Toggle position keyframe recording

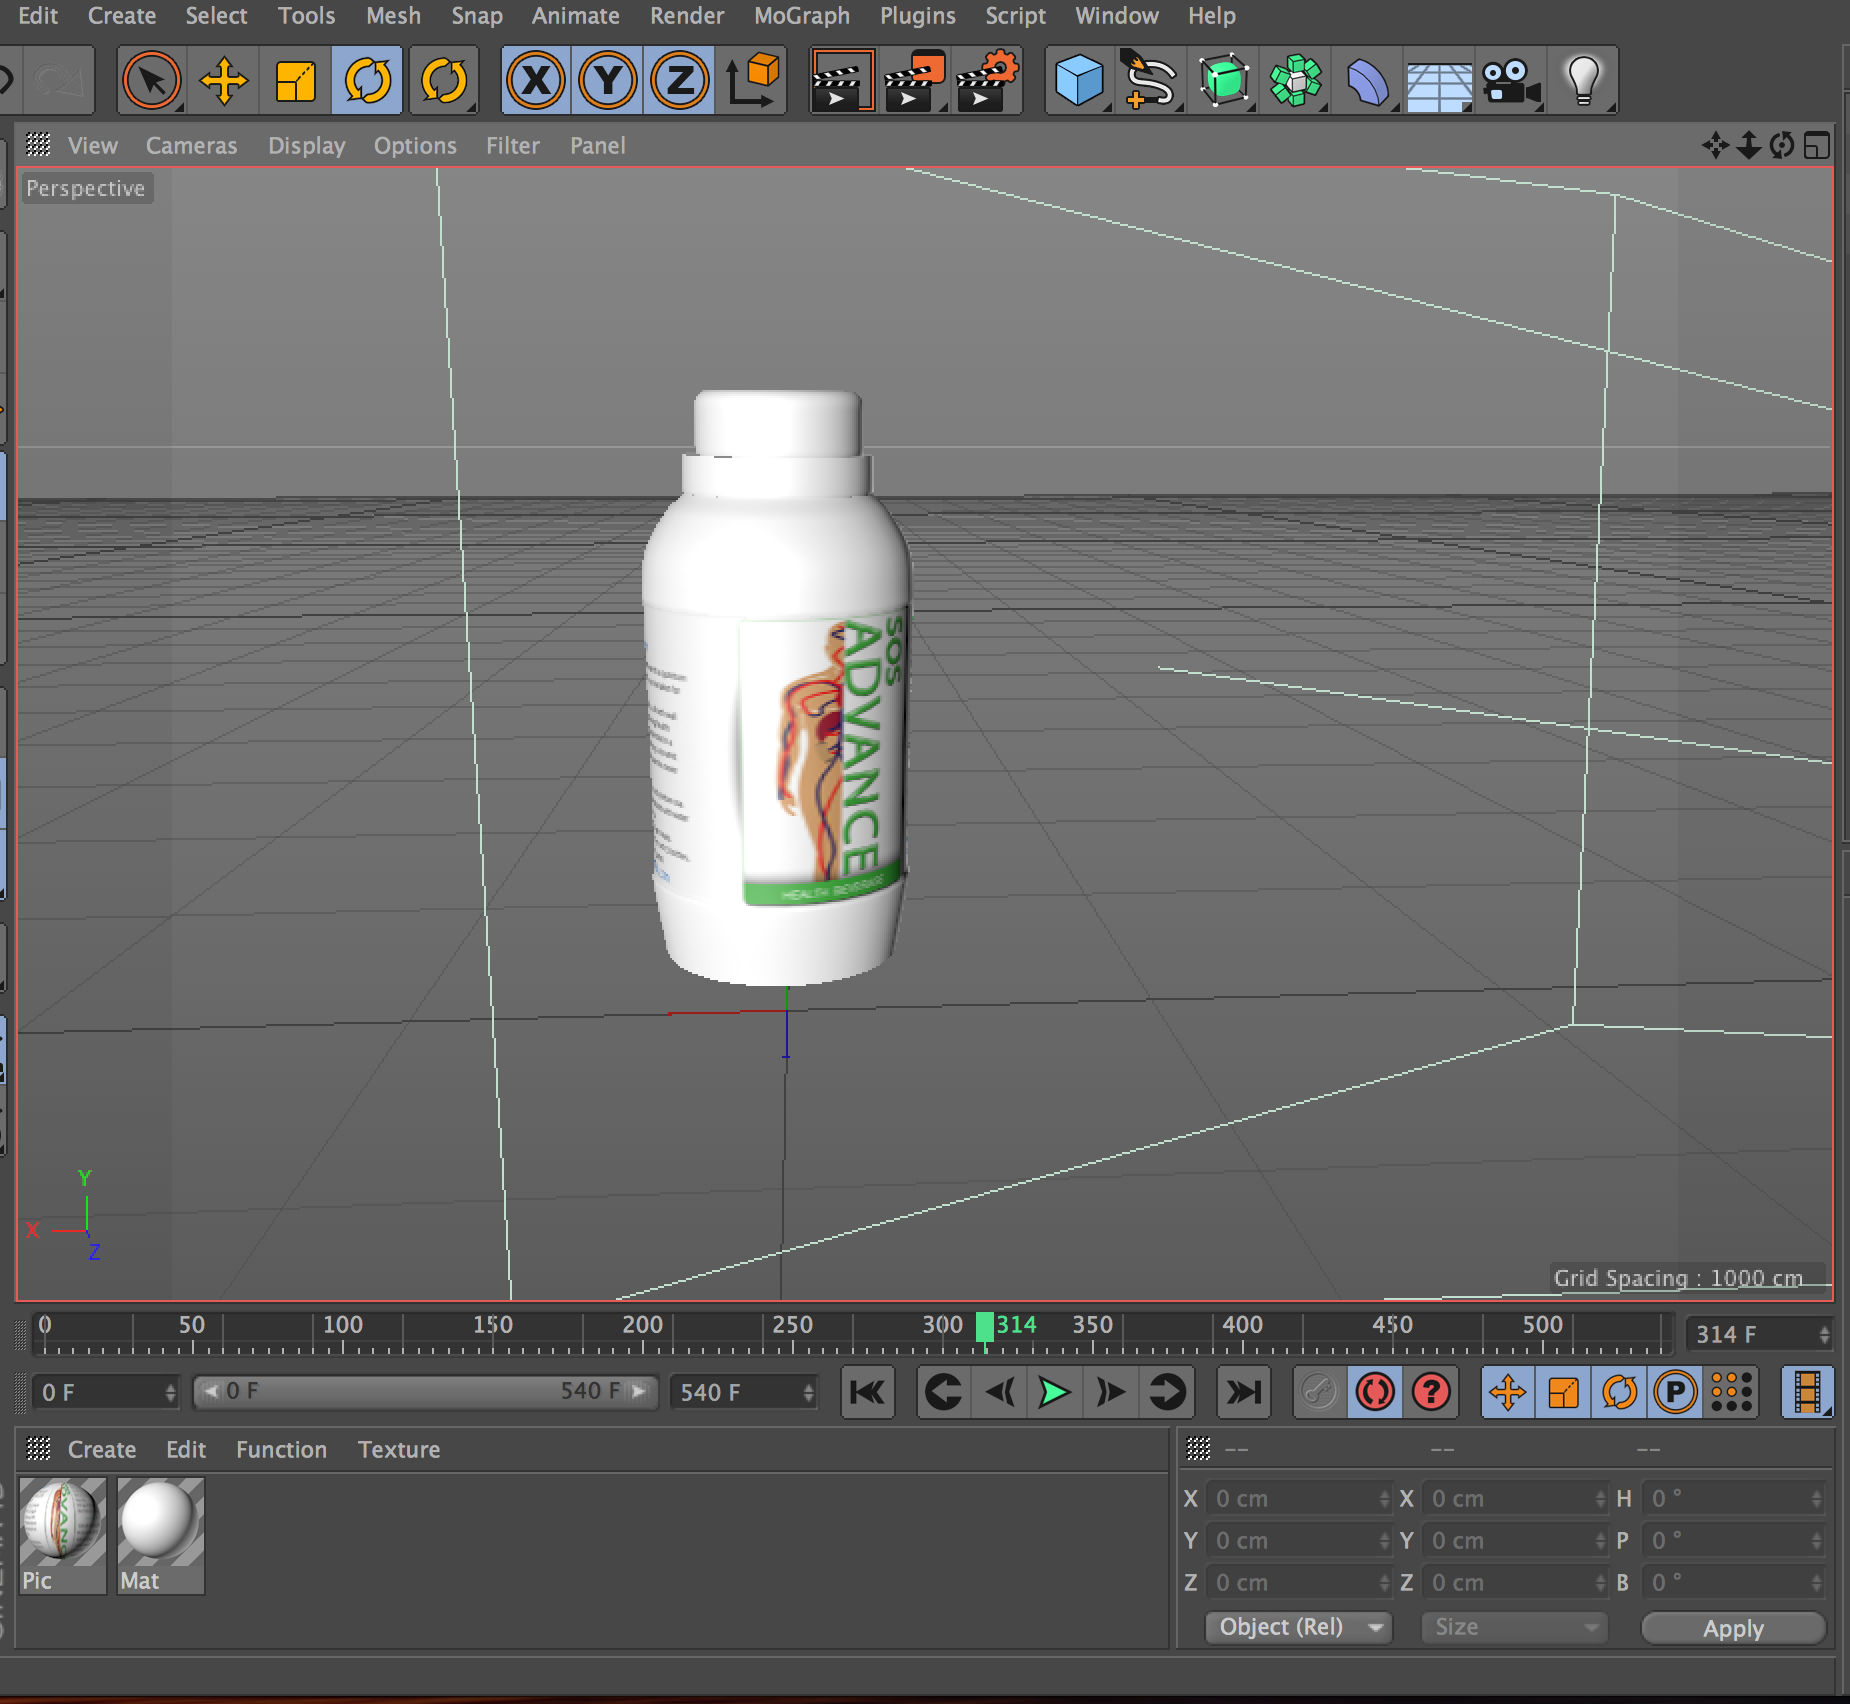[x=1508, y=1392]
